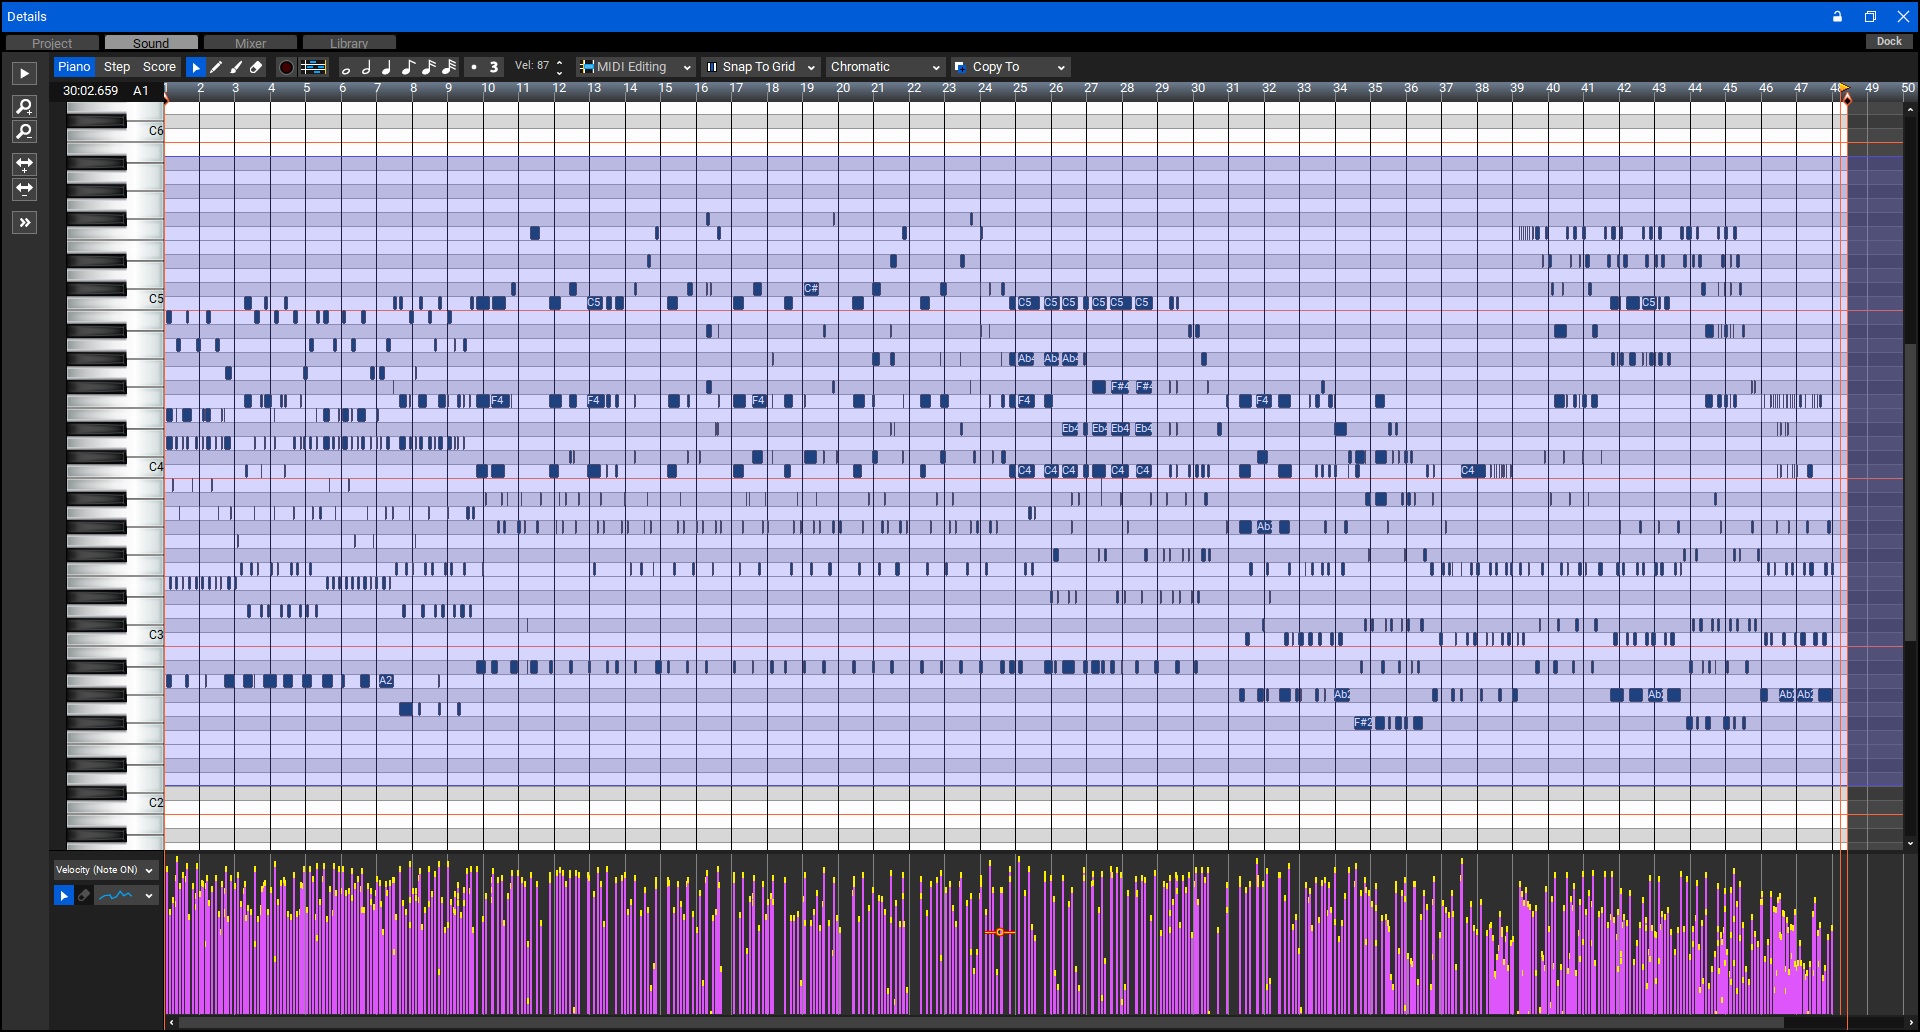The height and width of the screenshot is (1032, 1920).
Task: Toggle the grid lines display icon
Action: (313, 67)
